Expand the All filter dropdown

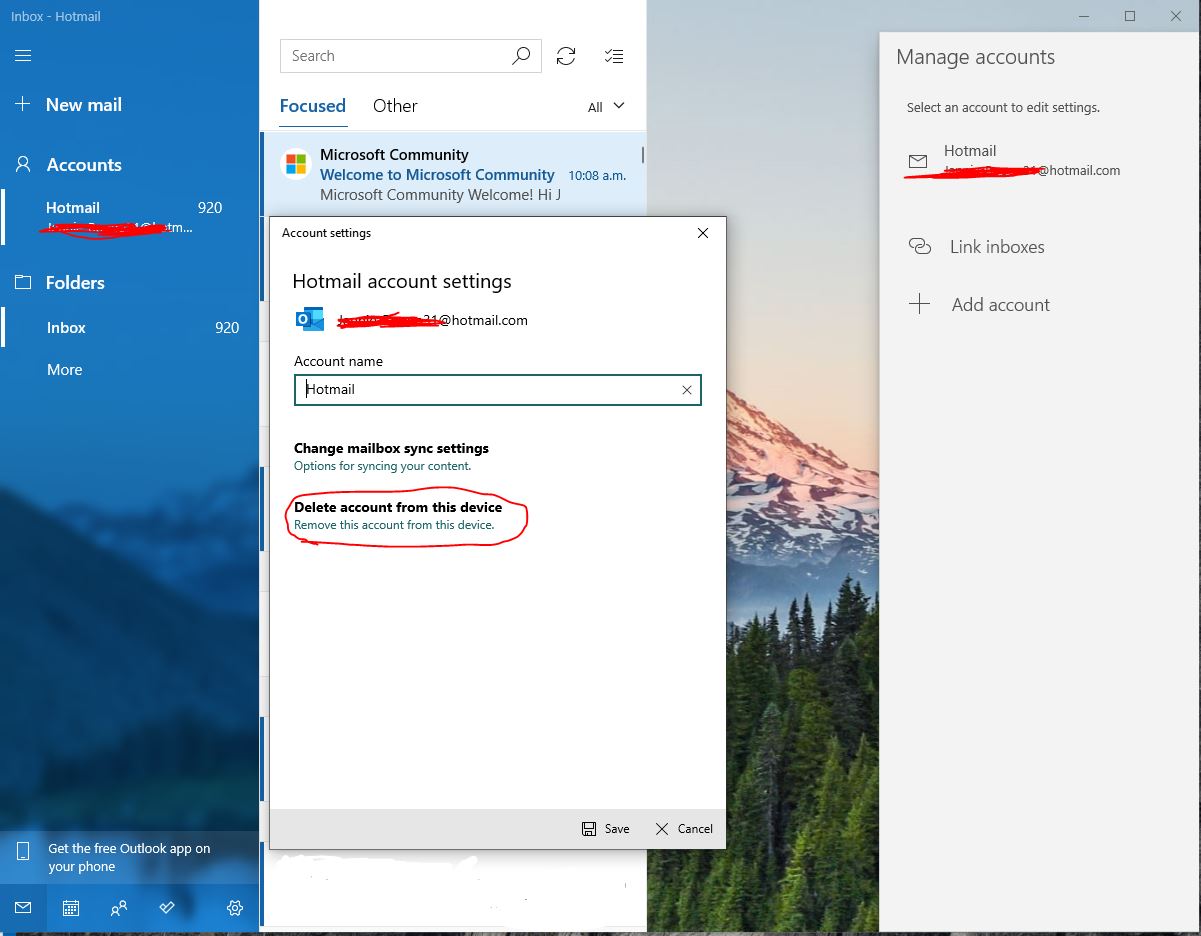click(x=606, y=107)
